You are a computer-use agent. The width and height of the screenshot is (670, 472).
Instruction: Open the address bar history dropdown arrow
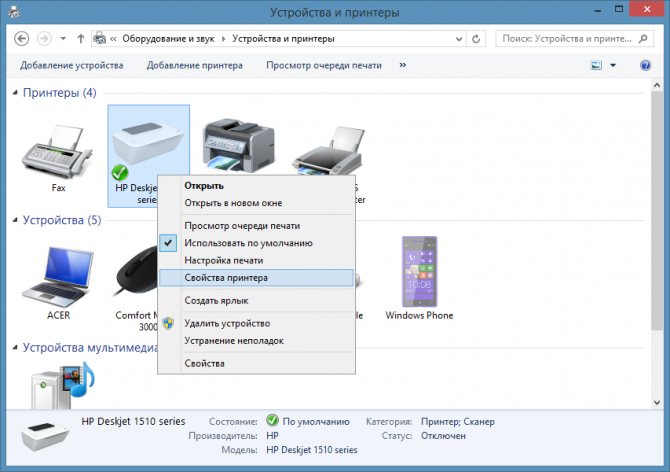[x=459, y=39]
